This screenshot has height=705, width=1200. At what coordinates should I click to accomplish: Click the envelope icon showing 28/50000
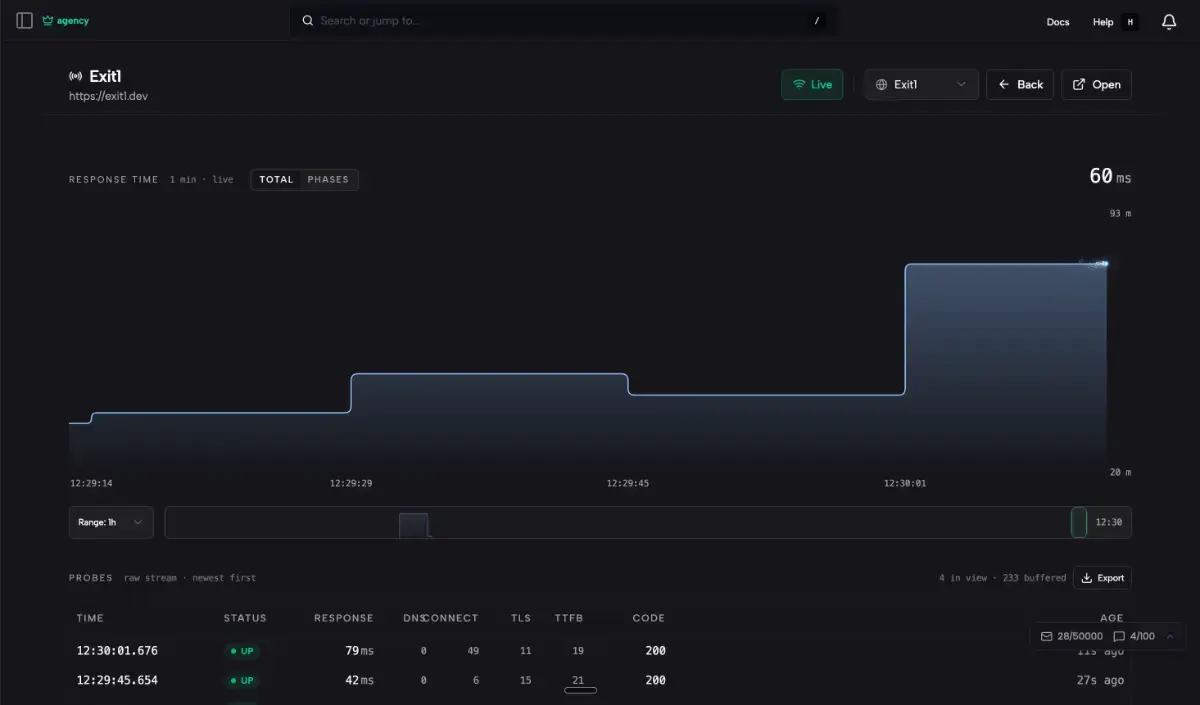[1046, 636]
